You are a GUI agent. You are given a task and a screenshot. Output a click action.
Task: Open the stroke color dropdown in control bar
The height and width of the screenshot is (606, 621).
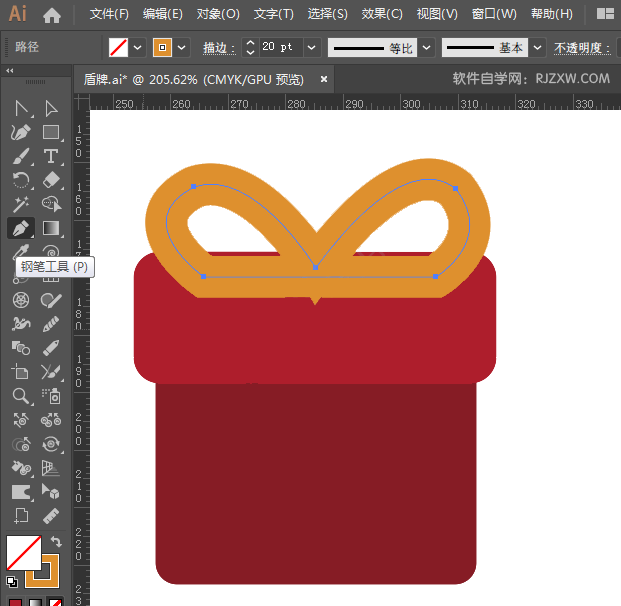181,48
